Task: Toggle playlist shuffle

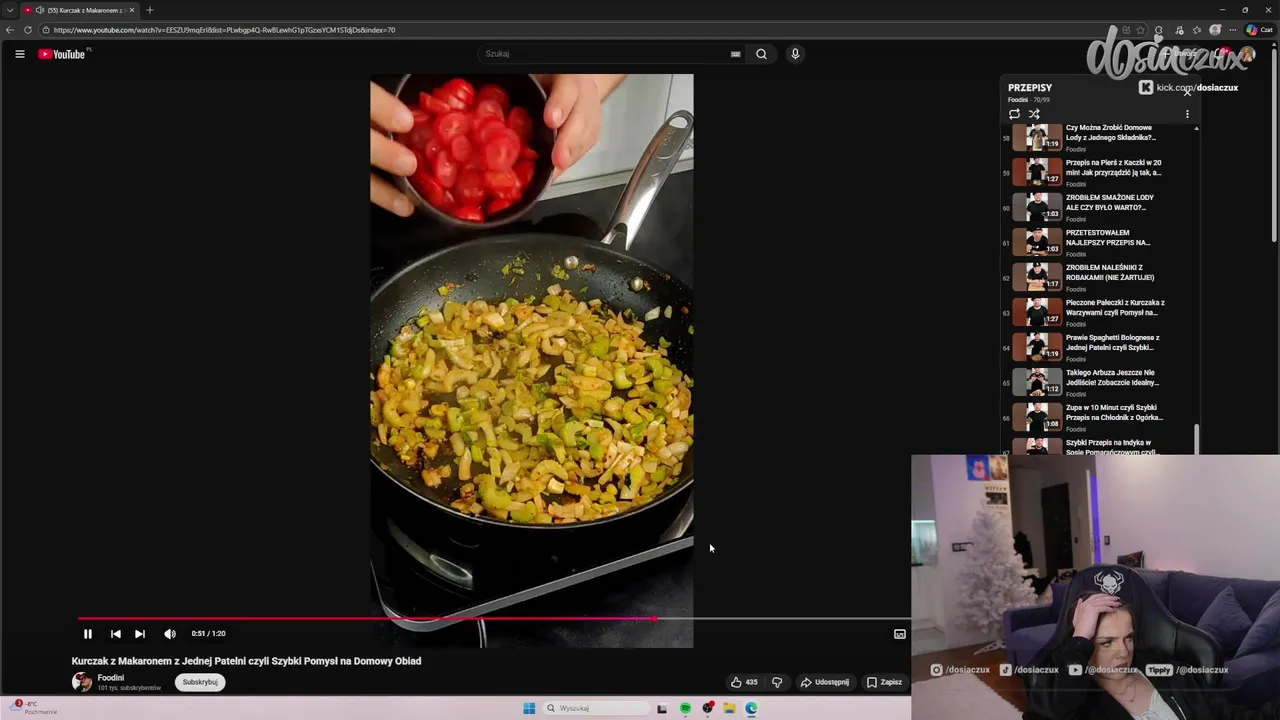Action: (x=1034, y=114)
